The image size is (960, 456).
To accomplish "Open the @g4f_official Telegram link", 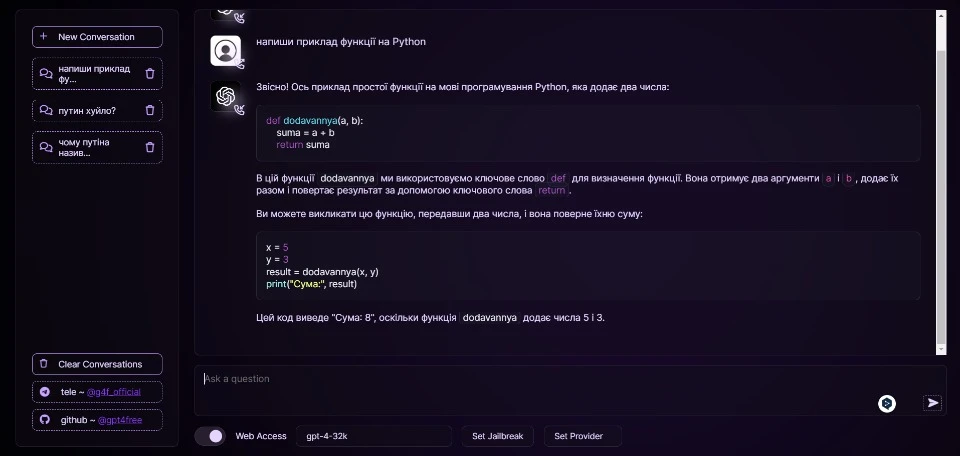I will point(114,392).
